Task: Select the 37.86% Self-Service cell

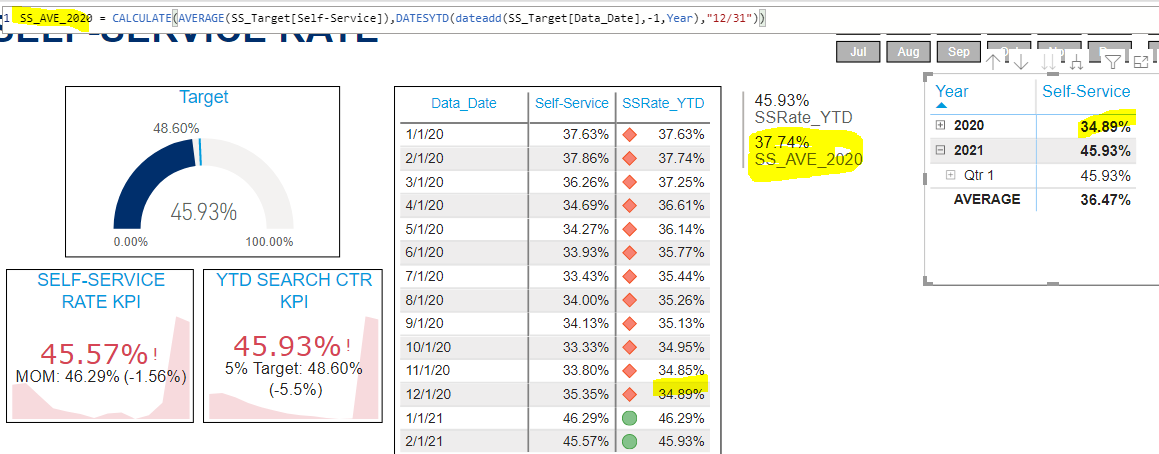Action: [586, 158]
